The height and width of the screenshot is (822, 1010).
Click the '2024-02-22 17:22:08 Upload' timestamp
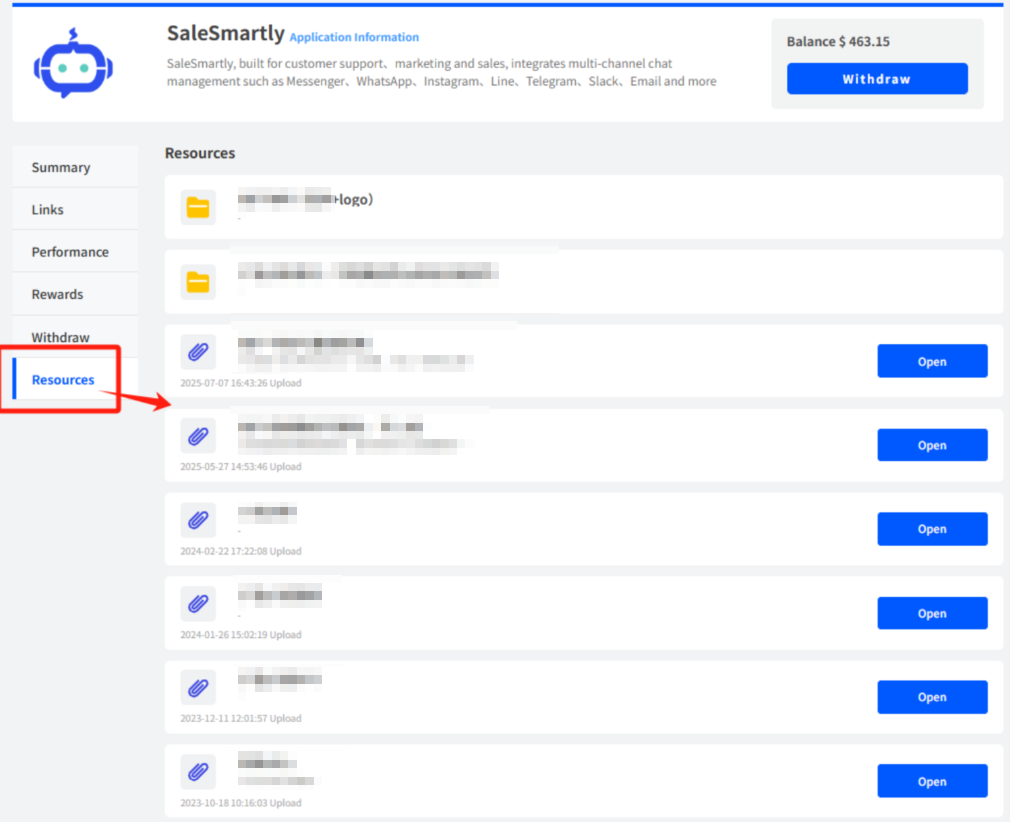[241, 551]
